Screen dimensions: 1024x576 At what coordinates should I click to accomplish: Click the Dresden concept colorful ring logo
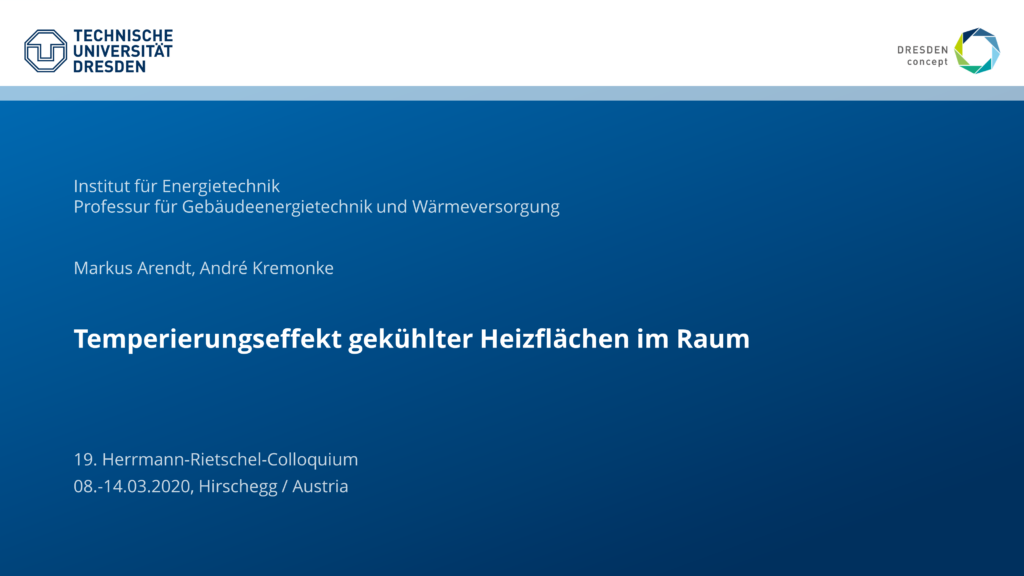point(976,51)
